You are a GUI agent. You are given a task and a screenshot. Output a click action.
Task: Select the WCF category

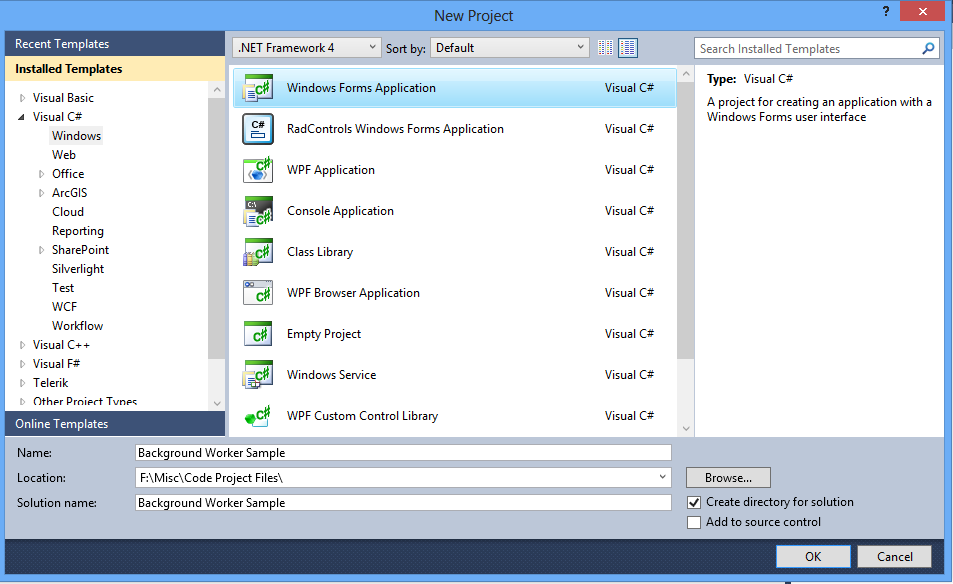click(64, 307)
